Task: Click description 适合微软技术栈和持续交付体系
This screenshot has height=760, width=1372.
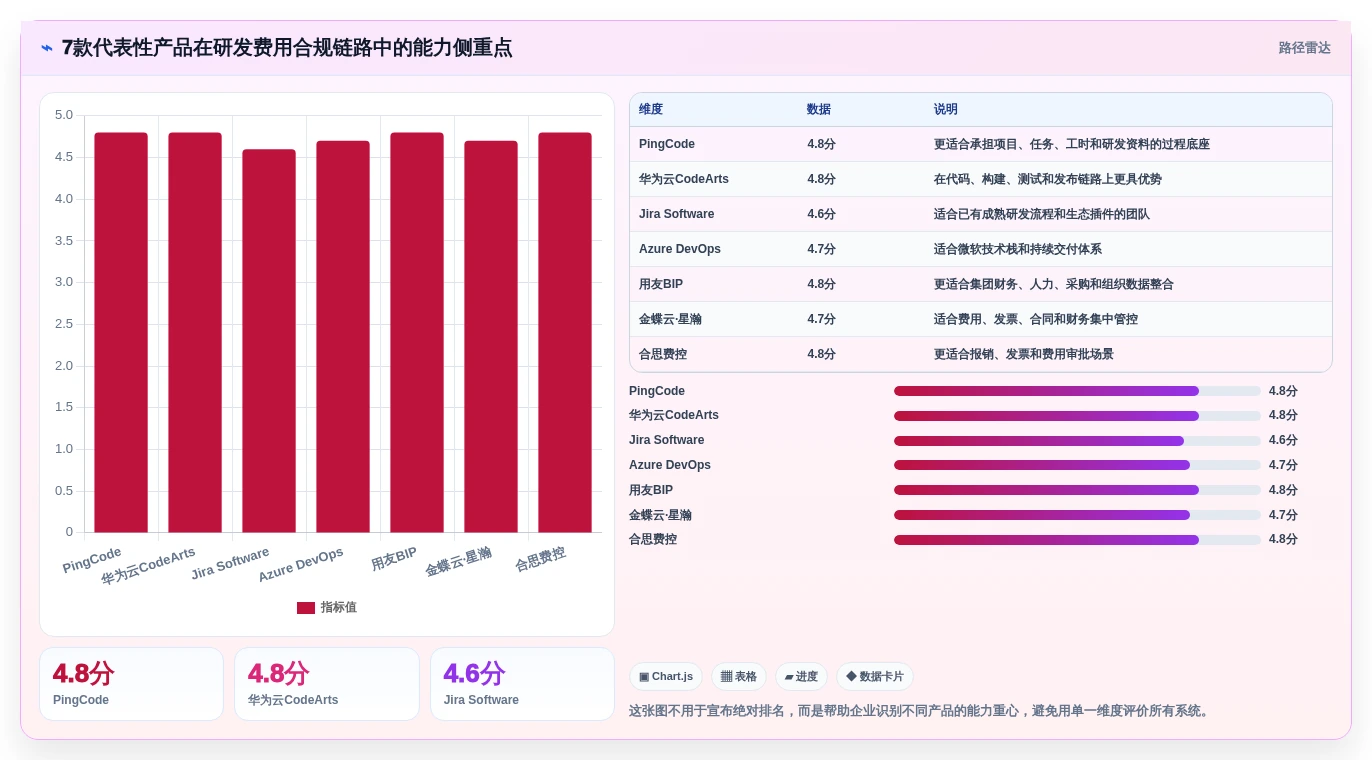Action: click(1018, 249)
